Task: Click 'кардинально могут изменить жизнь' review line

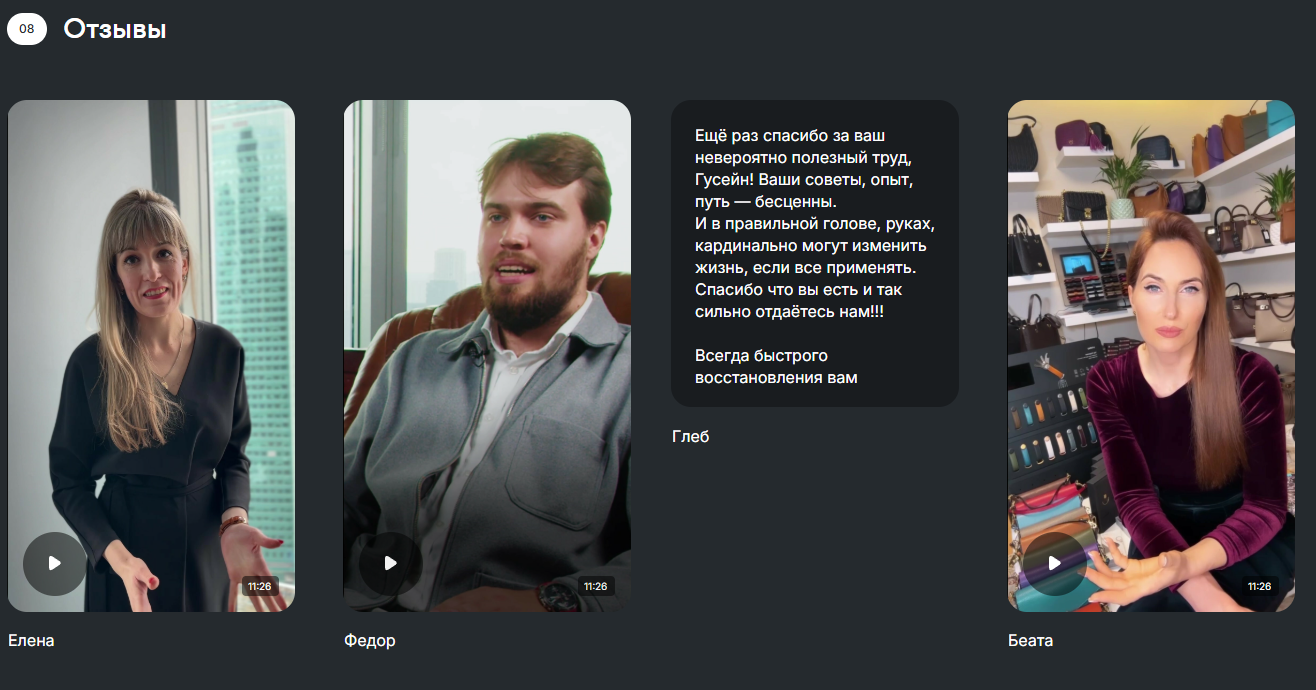Action: pos(811,257)
